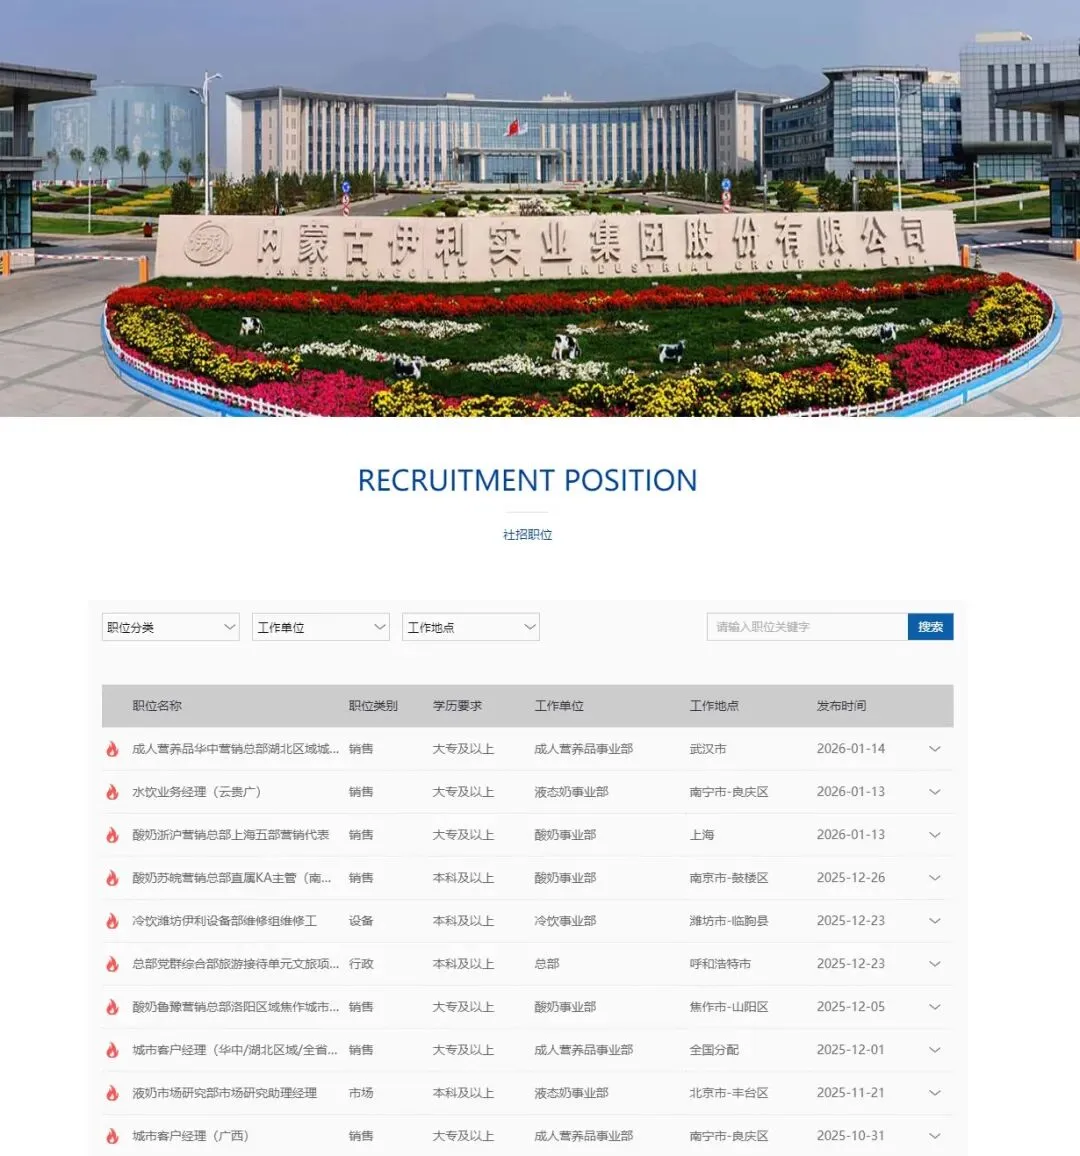Open job 总部党群综合部旅游接待单元文旅项...
Screen dimensions: 1080x1156
(x=235, y=964)
